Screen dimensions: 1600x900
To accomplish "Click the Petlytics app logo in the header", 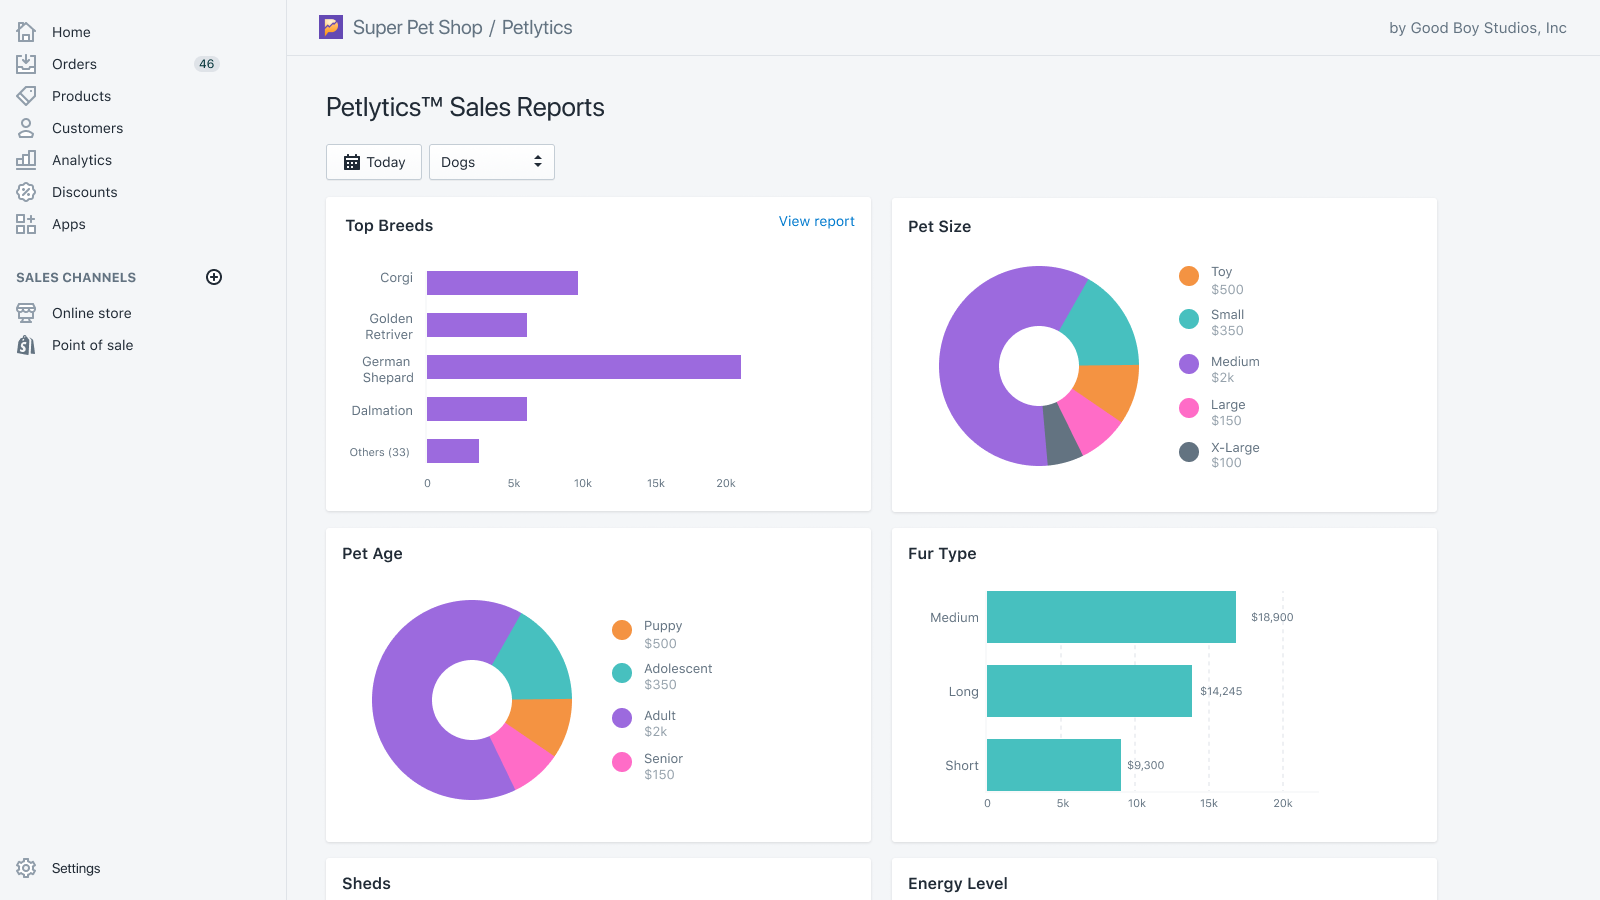I will pos(328,27).
